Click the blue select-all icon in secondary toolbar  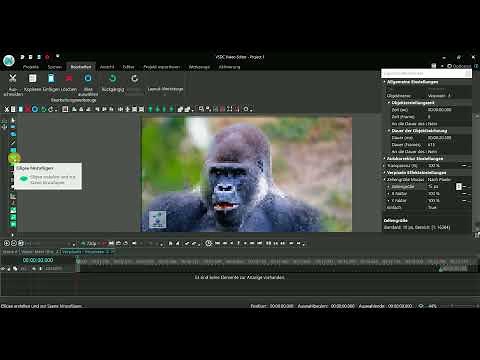click(x=35, y=109)
